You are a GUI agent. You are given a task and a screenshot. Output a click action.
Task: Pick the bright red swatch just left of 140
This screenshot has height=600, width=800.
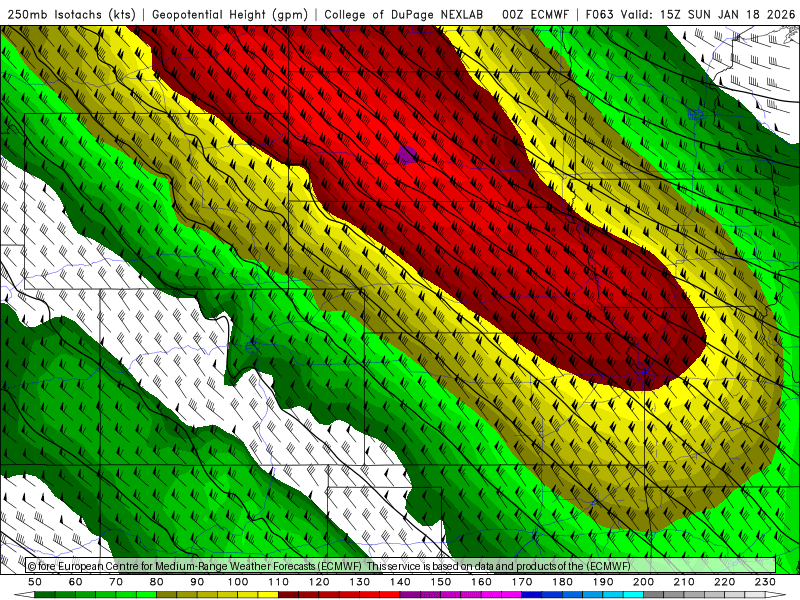coord(390,595)
